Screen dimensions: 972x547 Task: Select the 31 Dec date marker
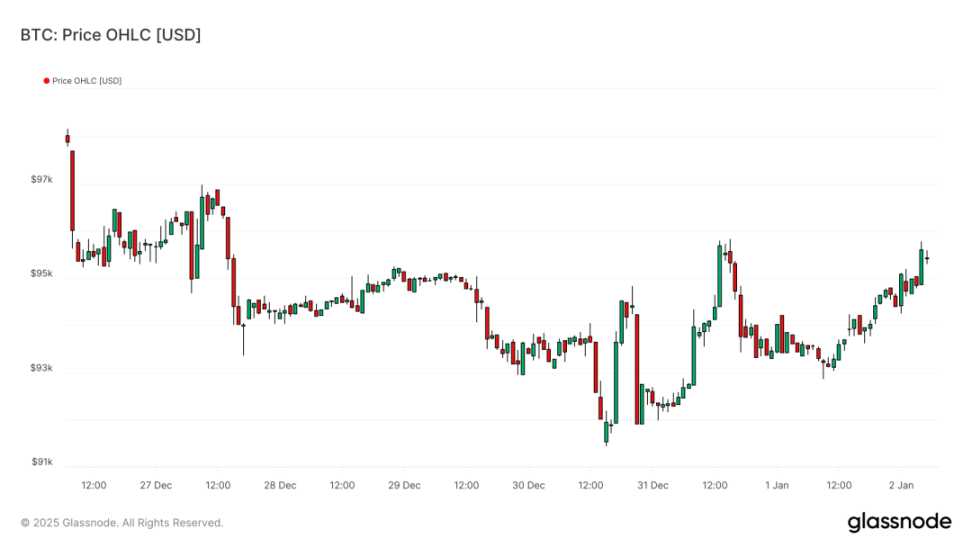point(653,485)
